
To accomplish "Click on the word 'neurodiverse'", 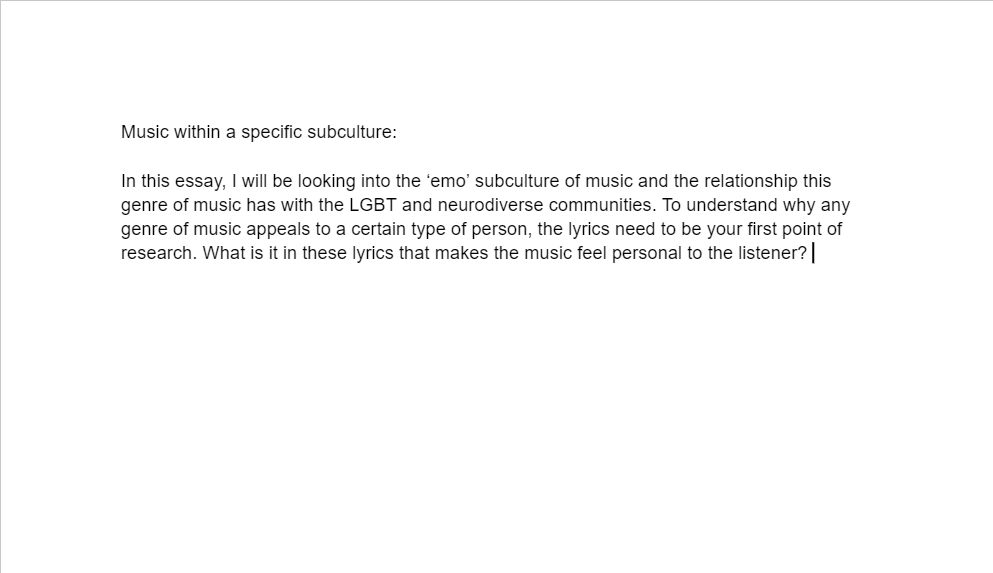I will pyautogui.click(x=490, y=205).
